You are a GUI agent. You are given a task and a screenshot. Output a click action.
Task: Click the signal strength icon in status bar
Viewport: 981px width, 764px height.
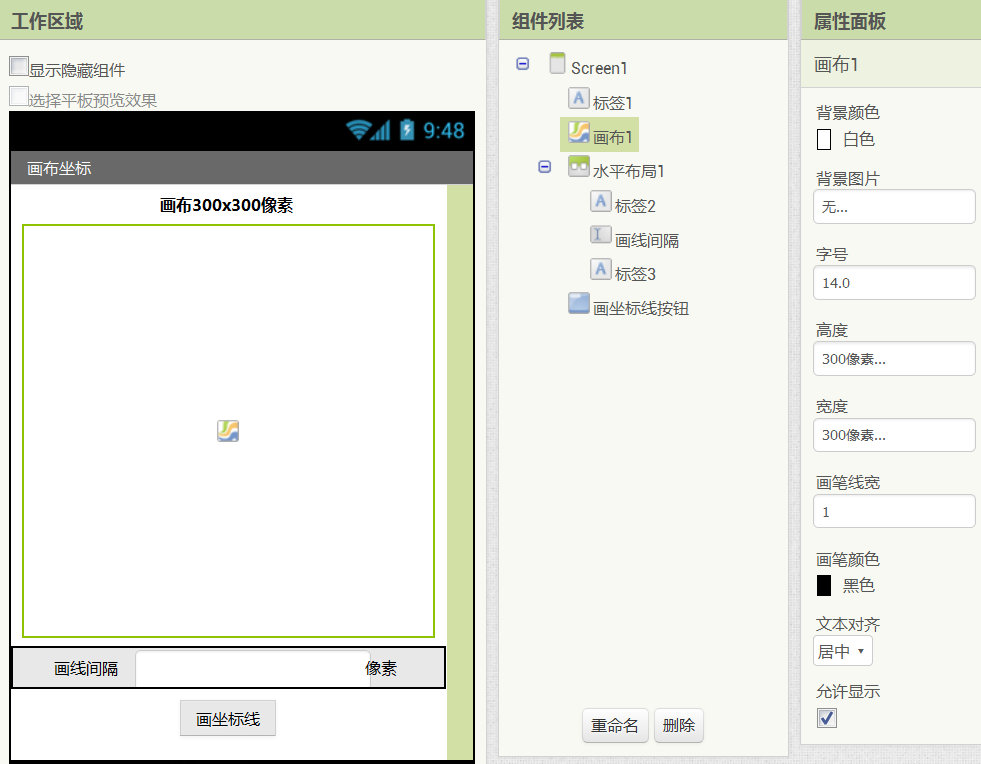380,130
